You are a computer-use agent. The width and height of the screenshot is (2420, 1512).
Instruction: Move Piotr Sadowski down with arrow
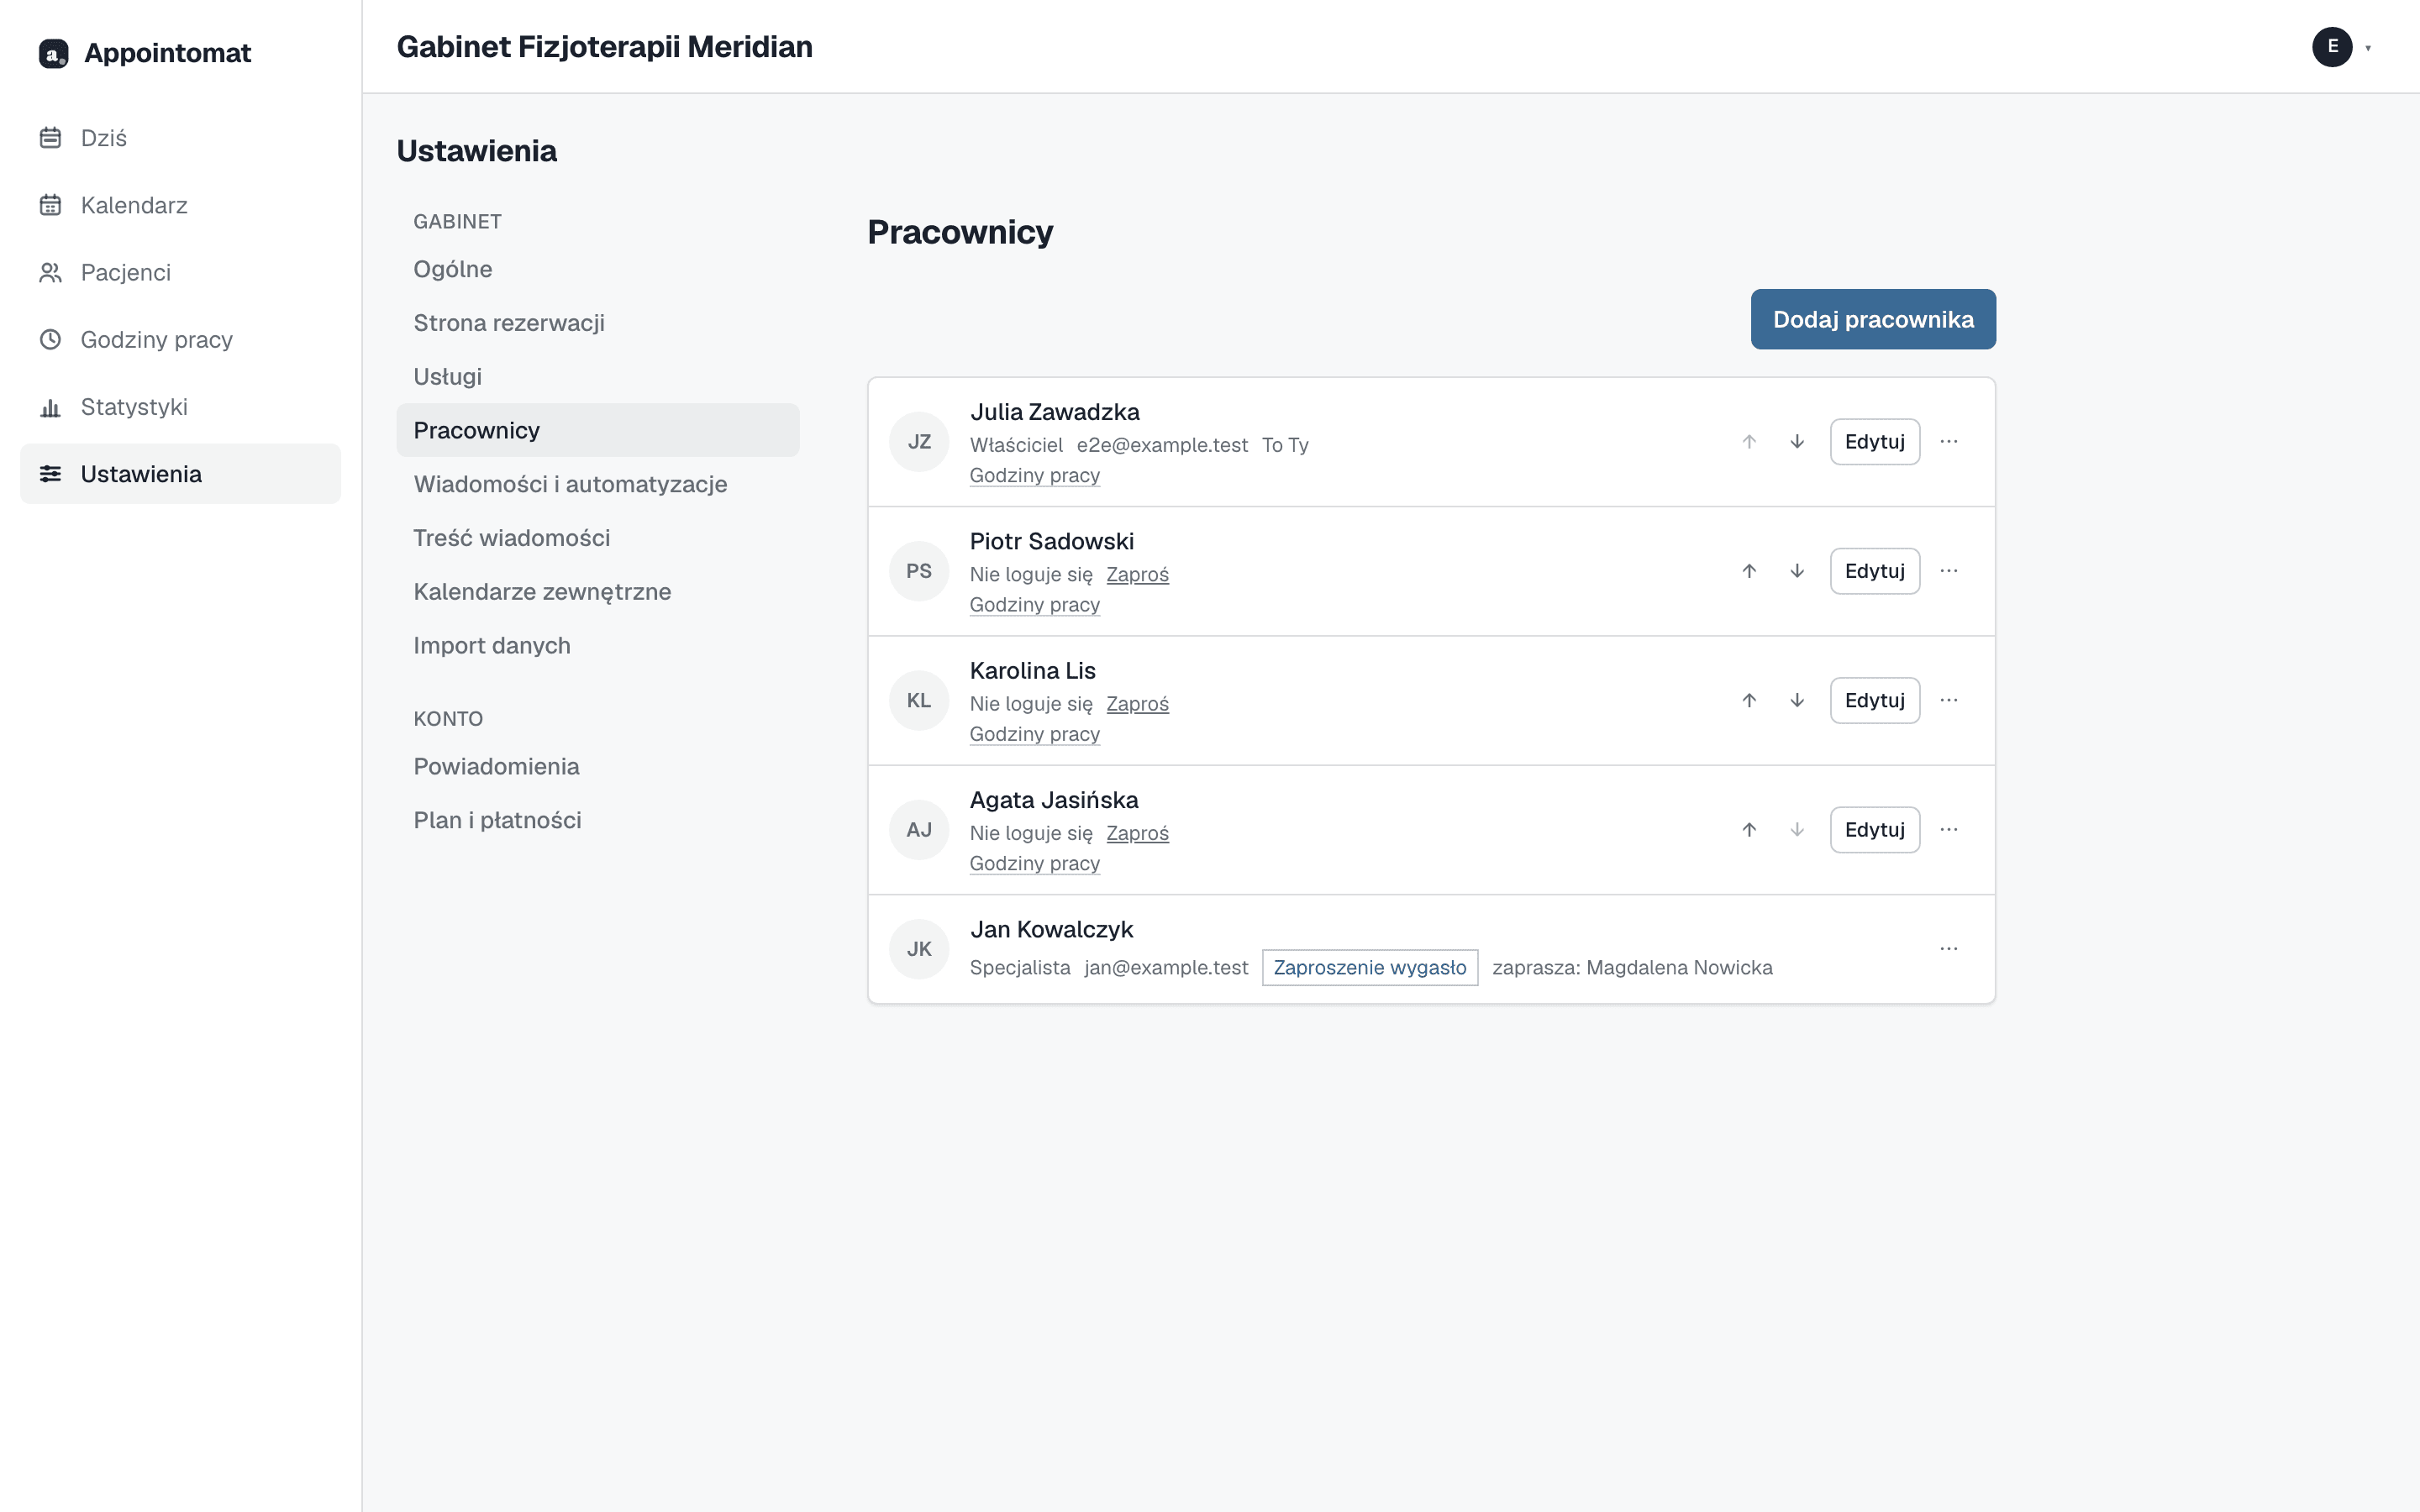tap(1797, 571)
